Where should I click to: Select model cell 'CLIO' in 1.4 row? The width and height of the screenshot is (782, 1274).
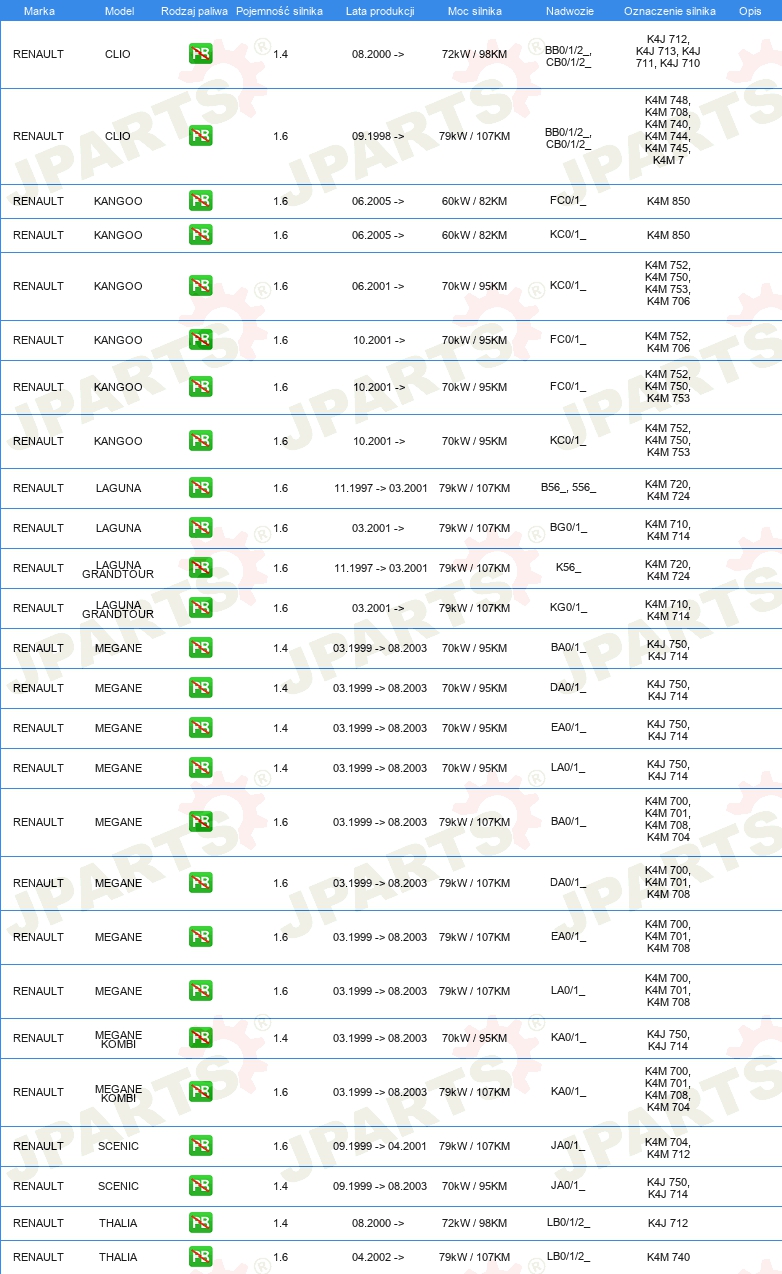(x=118, y=54)
